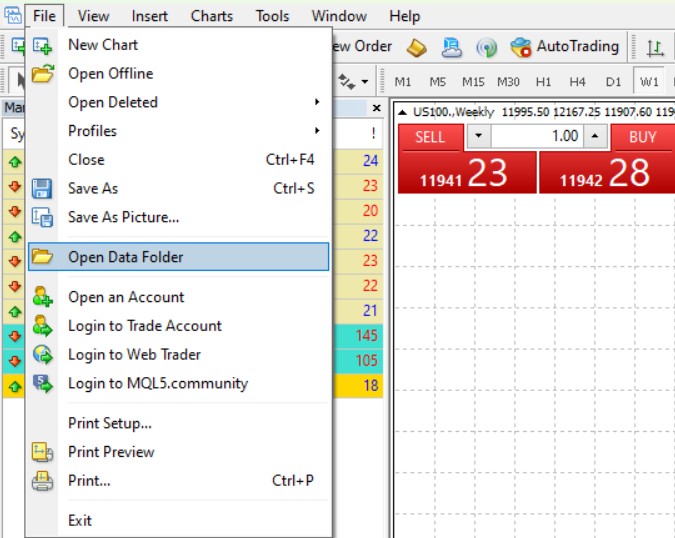Open the Insert menu
This screenshot has width=675, height=538.
pyautogui.click(x=149, y=16)
